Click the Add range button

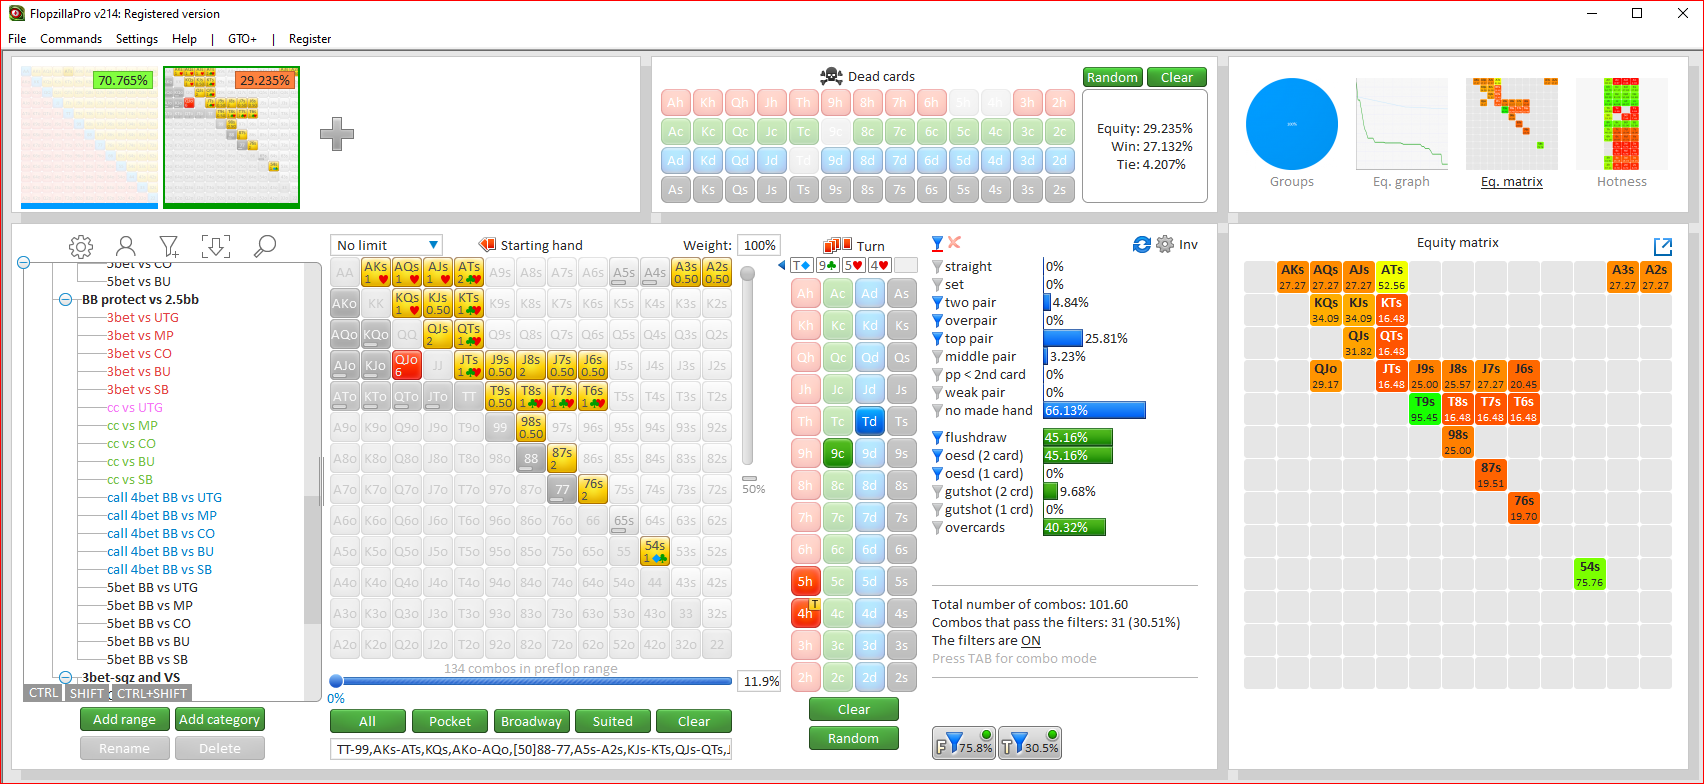point(125,719)
